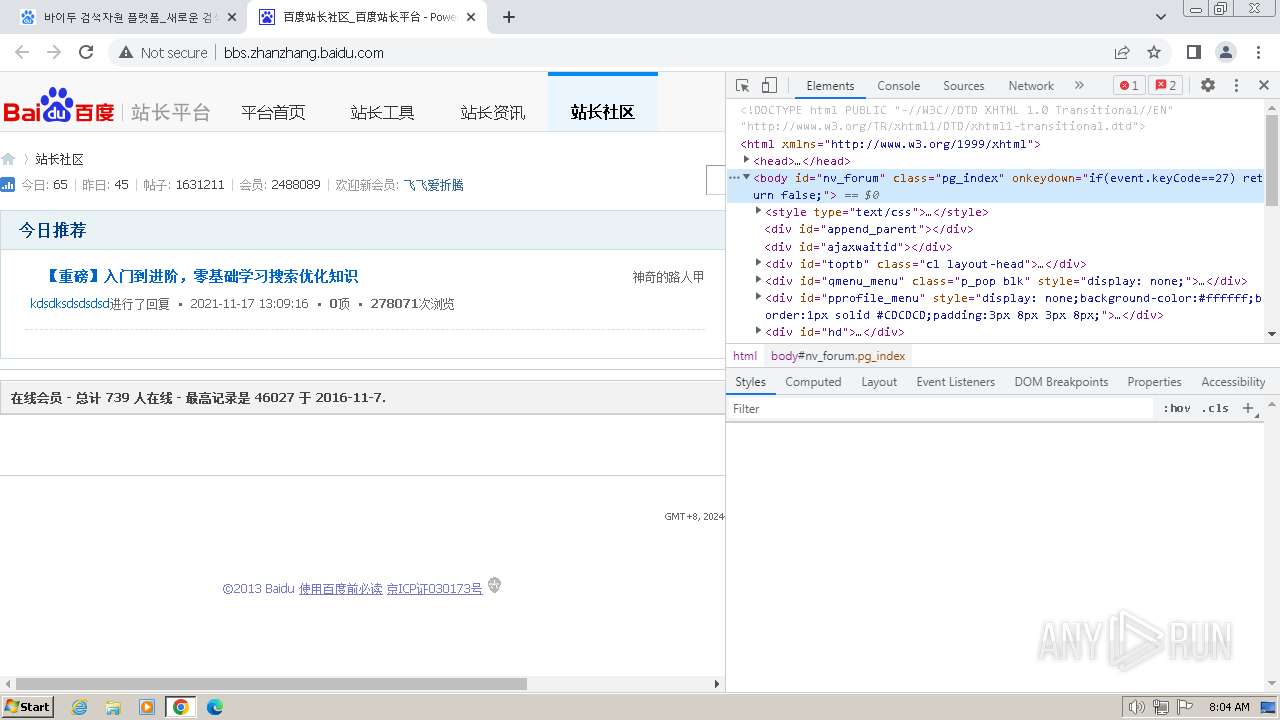Collapse the body nv_forum node
This screenshot has height=720, width=1280.
[x=747, y=177]
